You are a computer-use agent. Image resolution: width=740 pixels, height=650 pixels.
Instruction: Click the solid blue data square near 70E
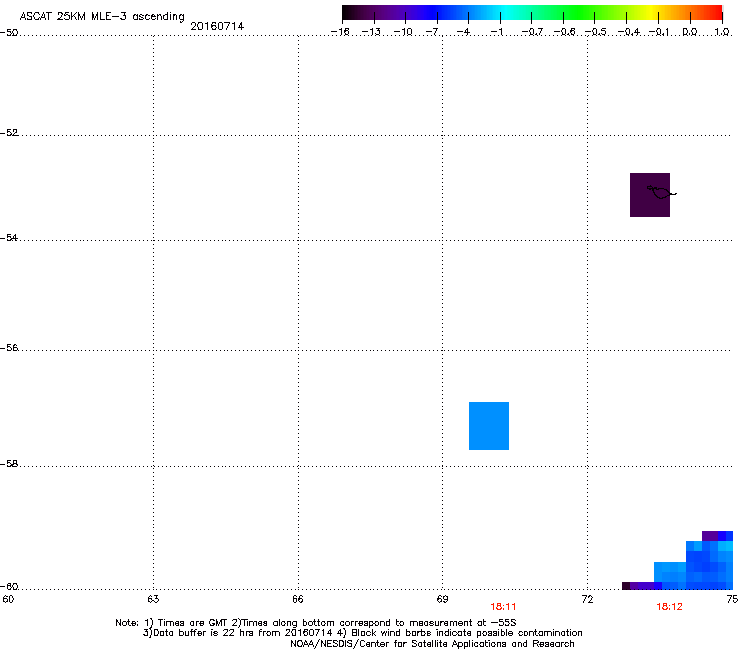pos(489,426)
